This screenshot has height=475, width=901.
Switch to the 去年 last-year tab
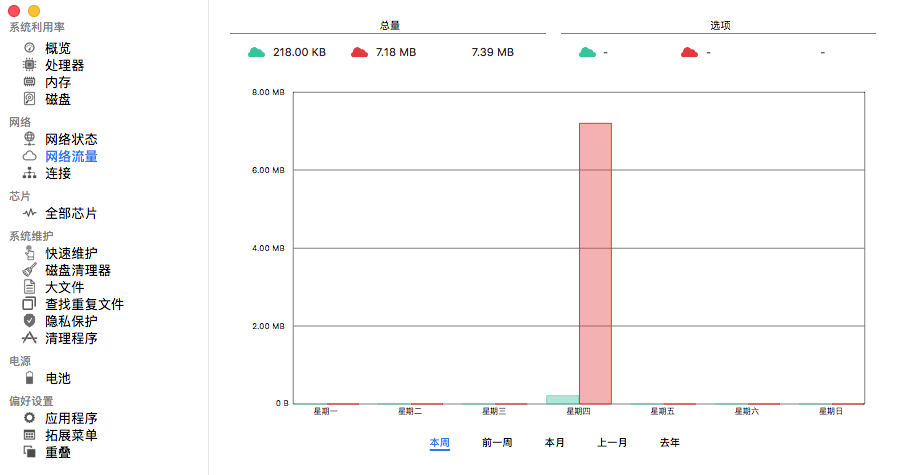[x=669, y=443]
